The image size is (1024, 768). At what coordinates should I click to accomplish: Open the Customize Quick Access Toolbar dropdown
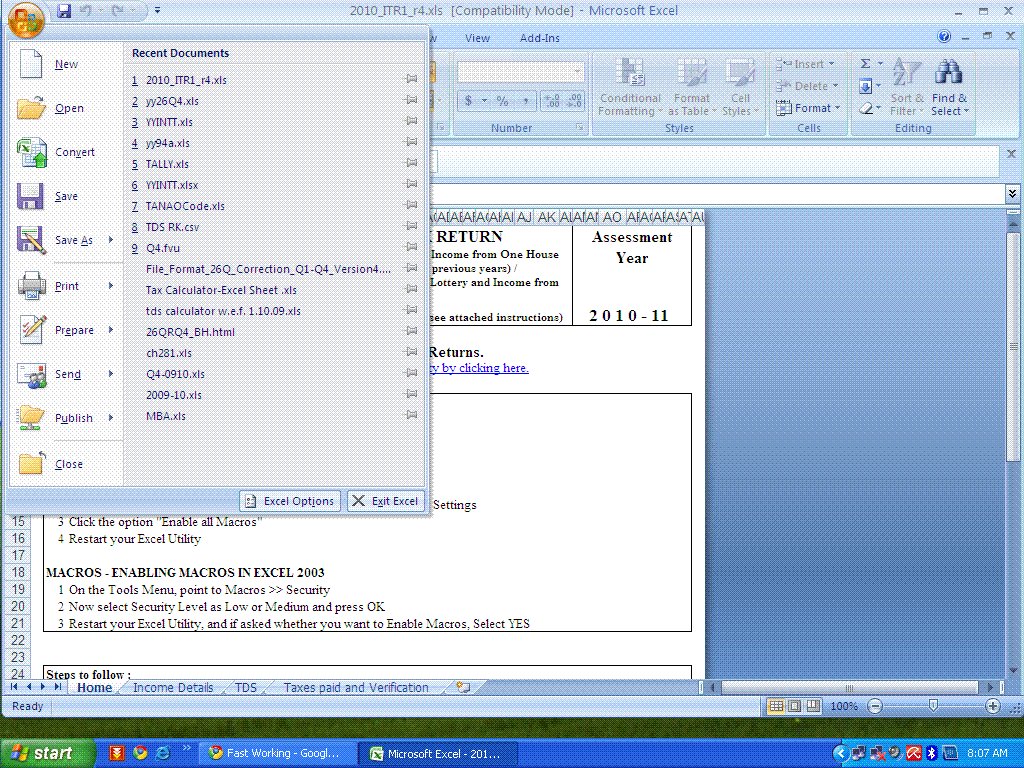[x=157, y=10]
